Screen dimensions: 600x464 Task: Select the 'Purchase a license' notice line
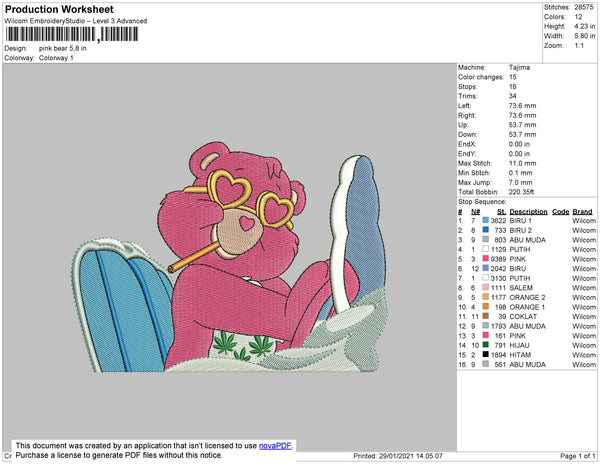point(119,455)
